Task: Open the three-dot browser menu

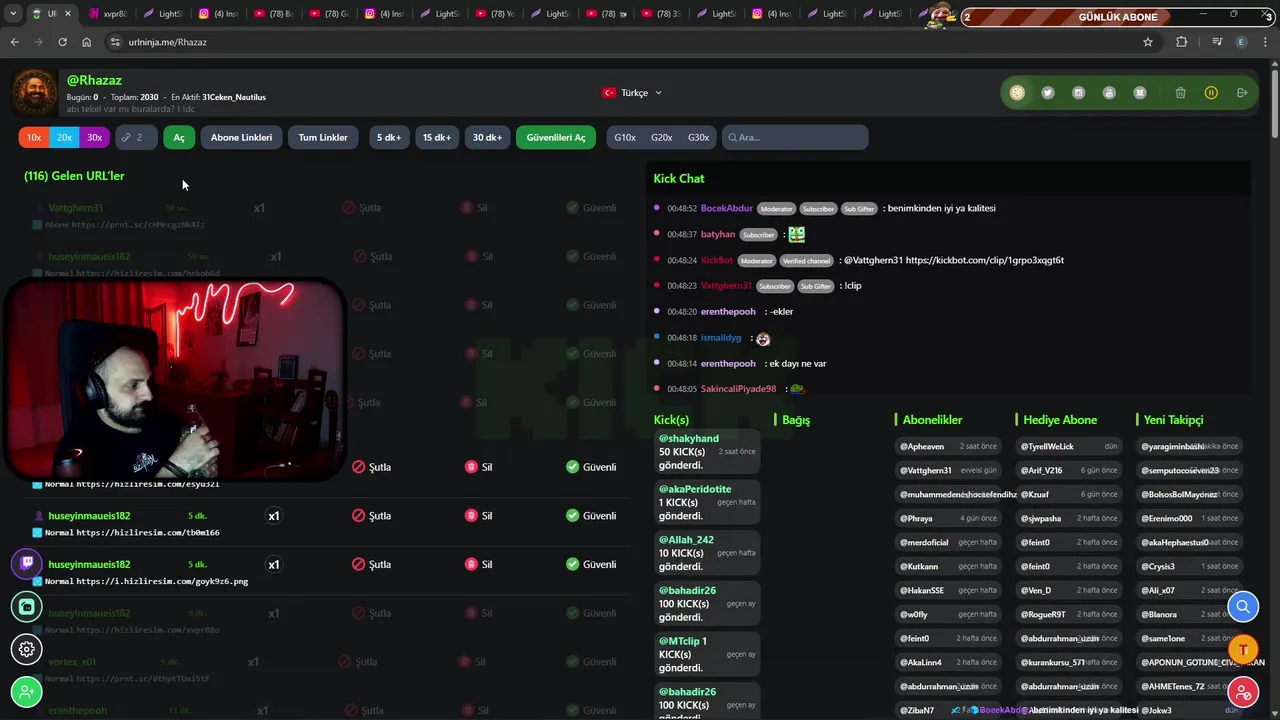Action: click(x=1265, y=42)
